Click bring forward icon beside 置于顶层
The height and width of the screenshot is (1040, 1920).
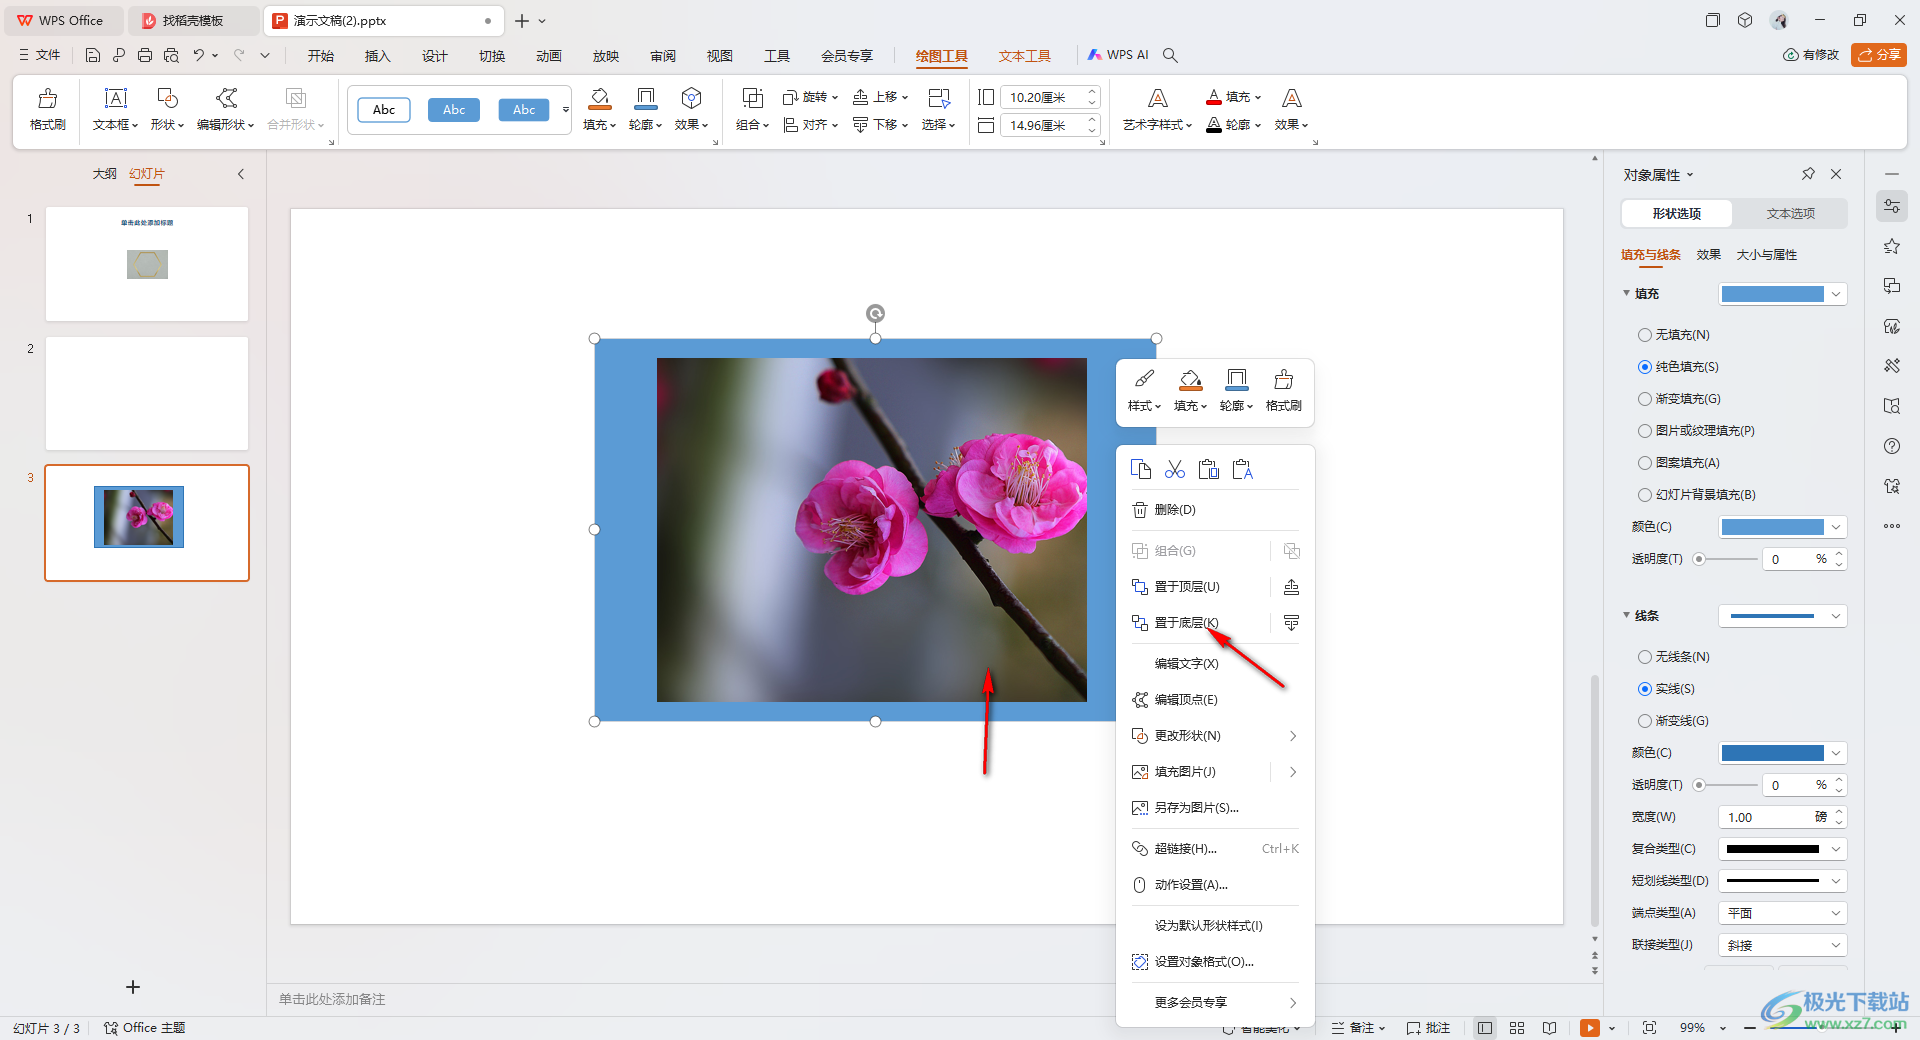[1291, 587]
